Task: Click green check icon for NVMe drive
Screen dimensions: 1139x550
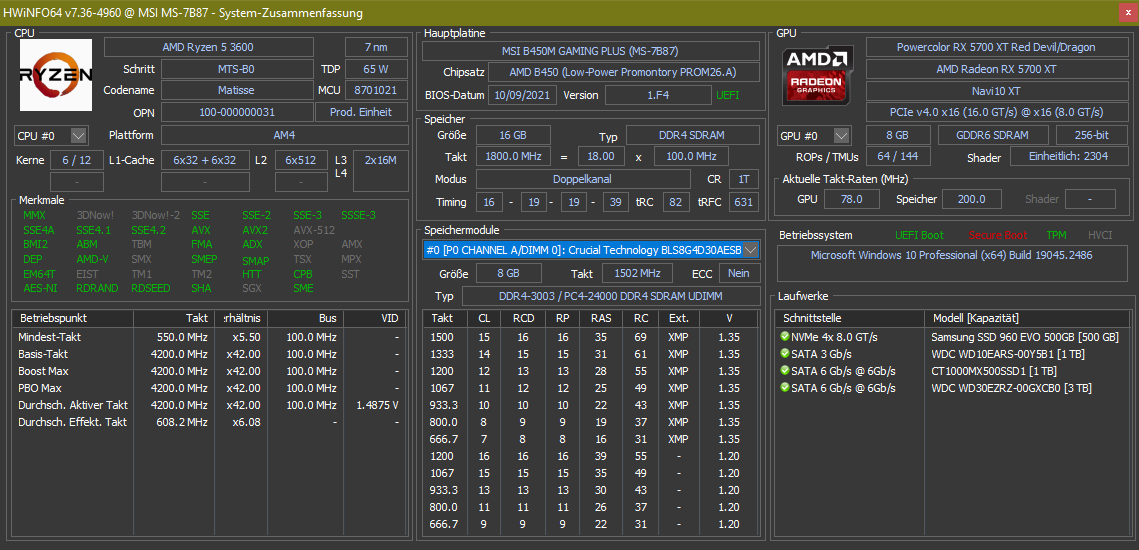Action: point(785,337)
